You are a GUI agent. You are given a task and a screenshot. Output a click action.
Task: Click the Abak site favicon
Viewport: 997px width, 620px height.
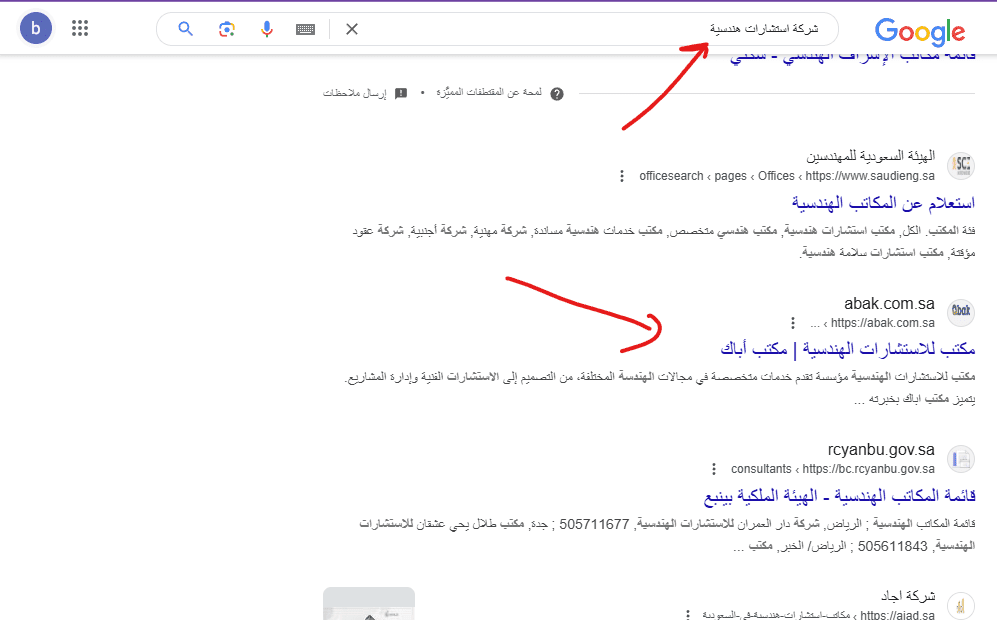click(x=961, y=312)
